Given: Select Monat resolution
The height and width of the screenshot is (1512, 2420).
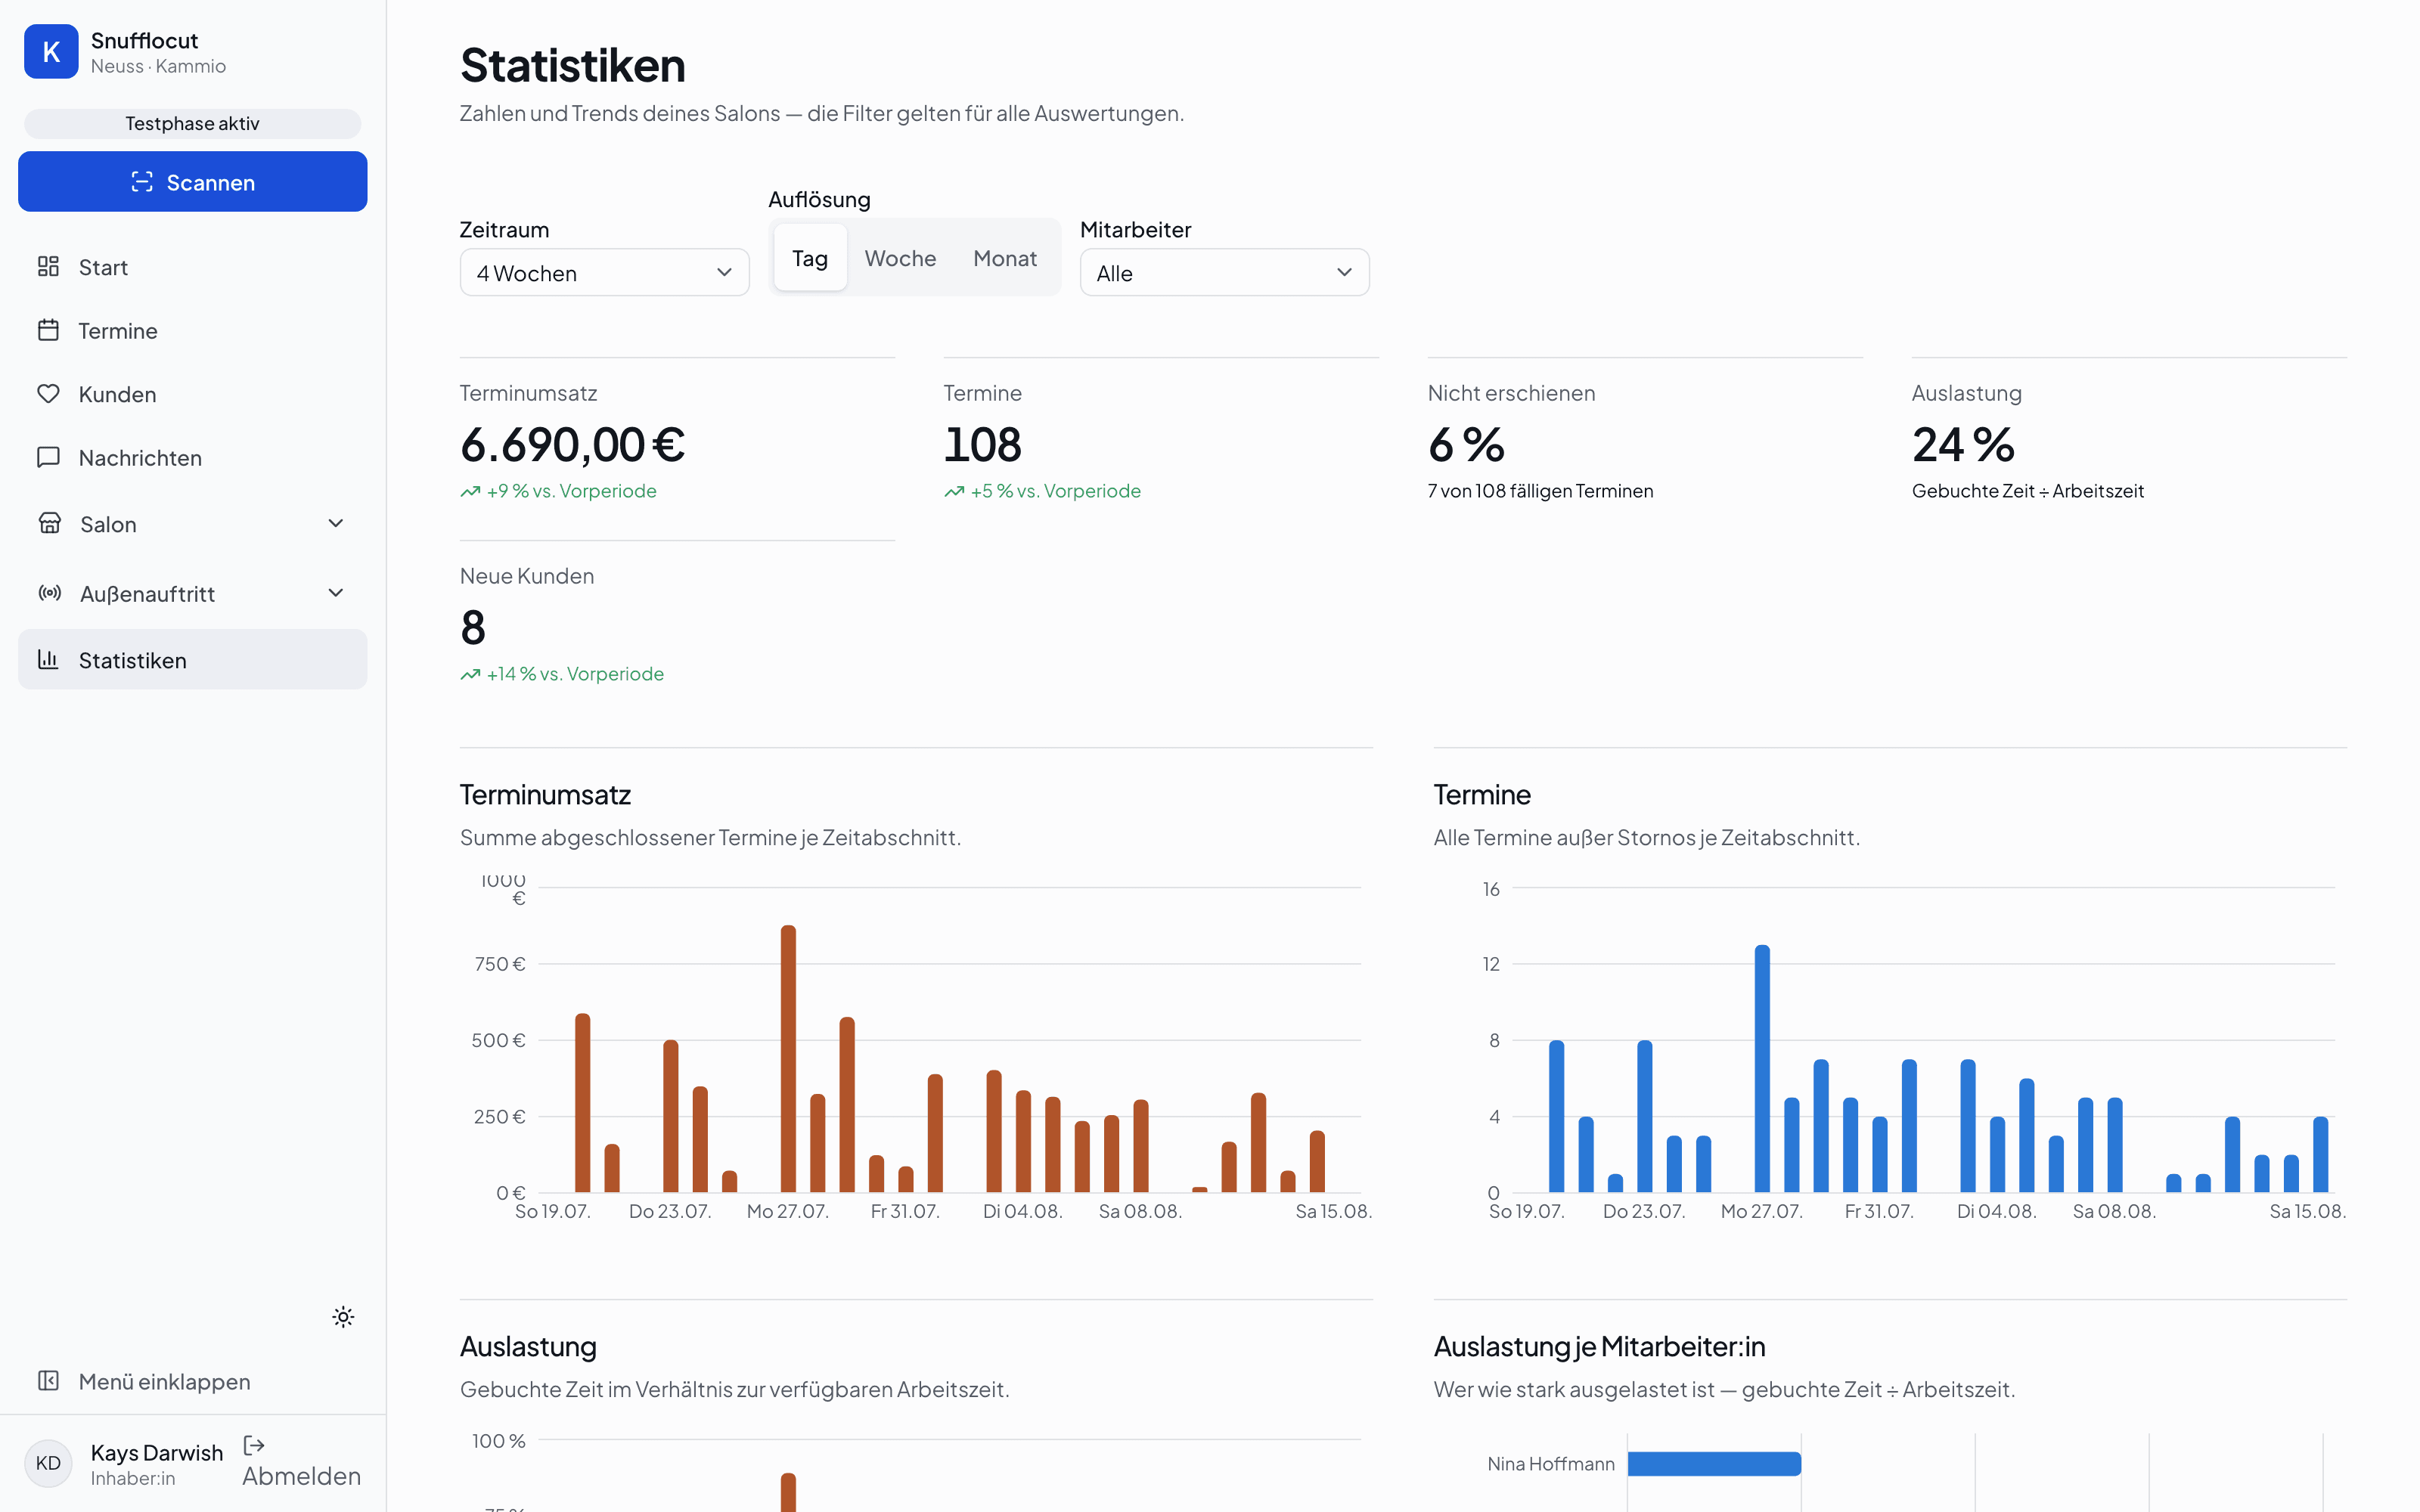Looking at the screenshot, I should (1005, 258).
